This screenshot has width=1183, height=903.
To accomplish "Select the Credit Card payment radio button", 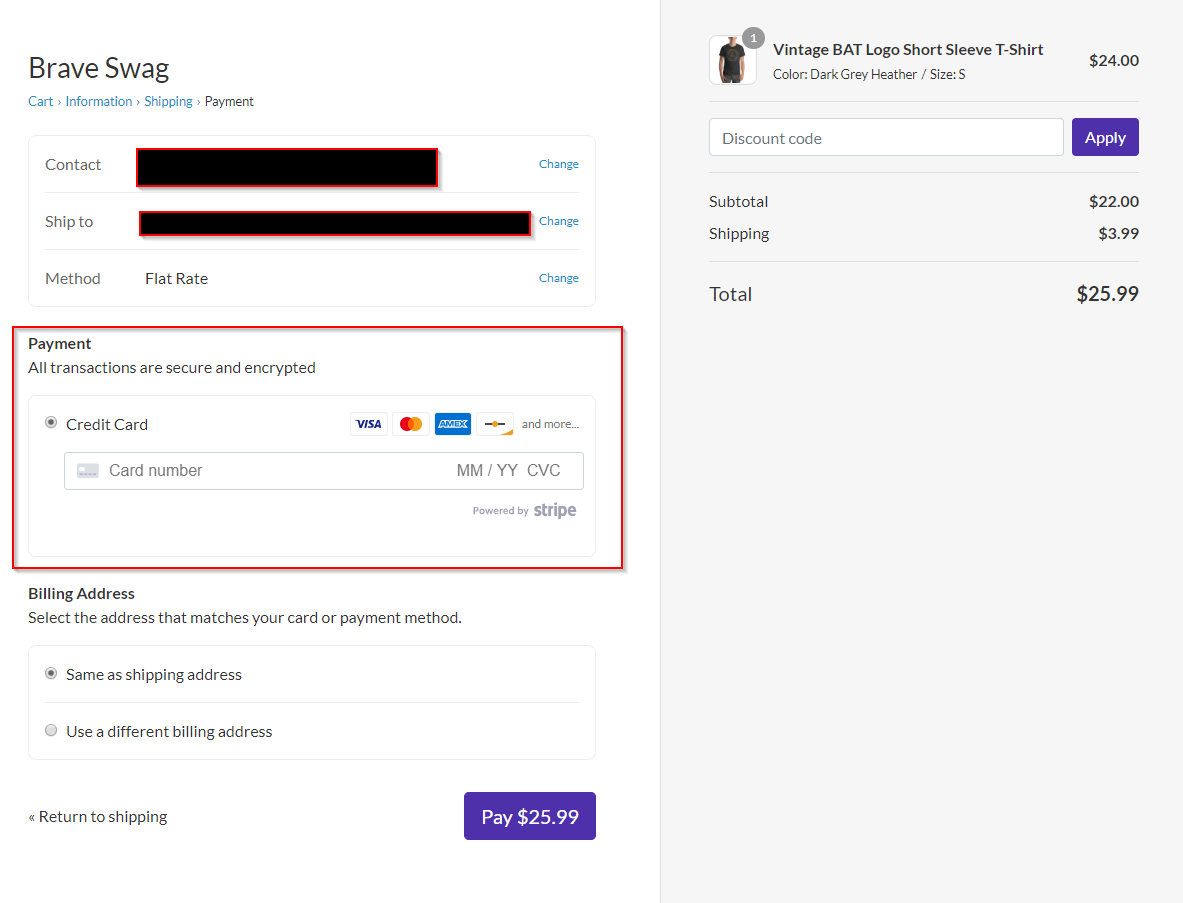I will coord(51,423).
